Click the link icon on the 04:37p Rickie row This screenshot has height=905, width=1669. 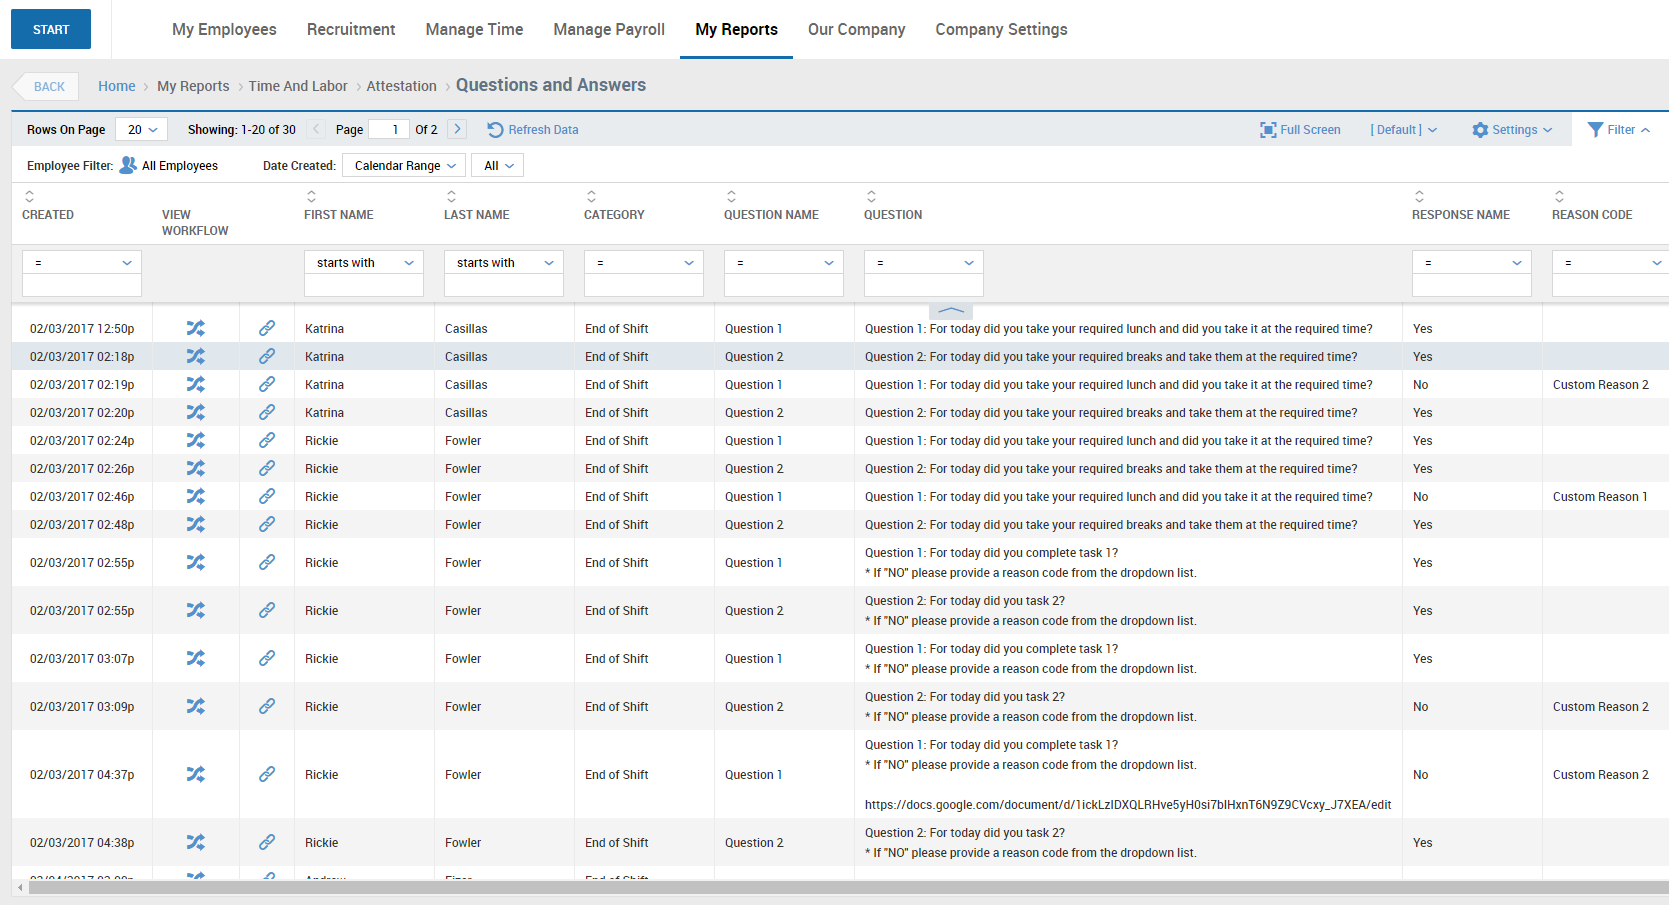click(x=267, y=775)
